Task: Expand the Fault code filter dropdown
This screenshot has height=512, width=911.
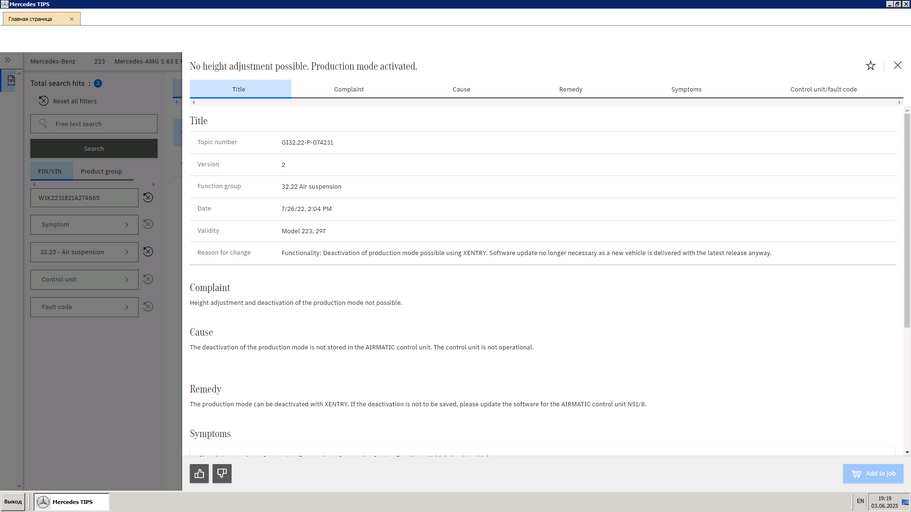Action: coord(84,307)
